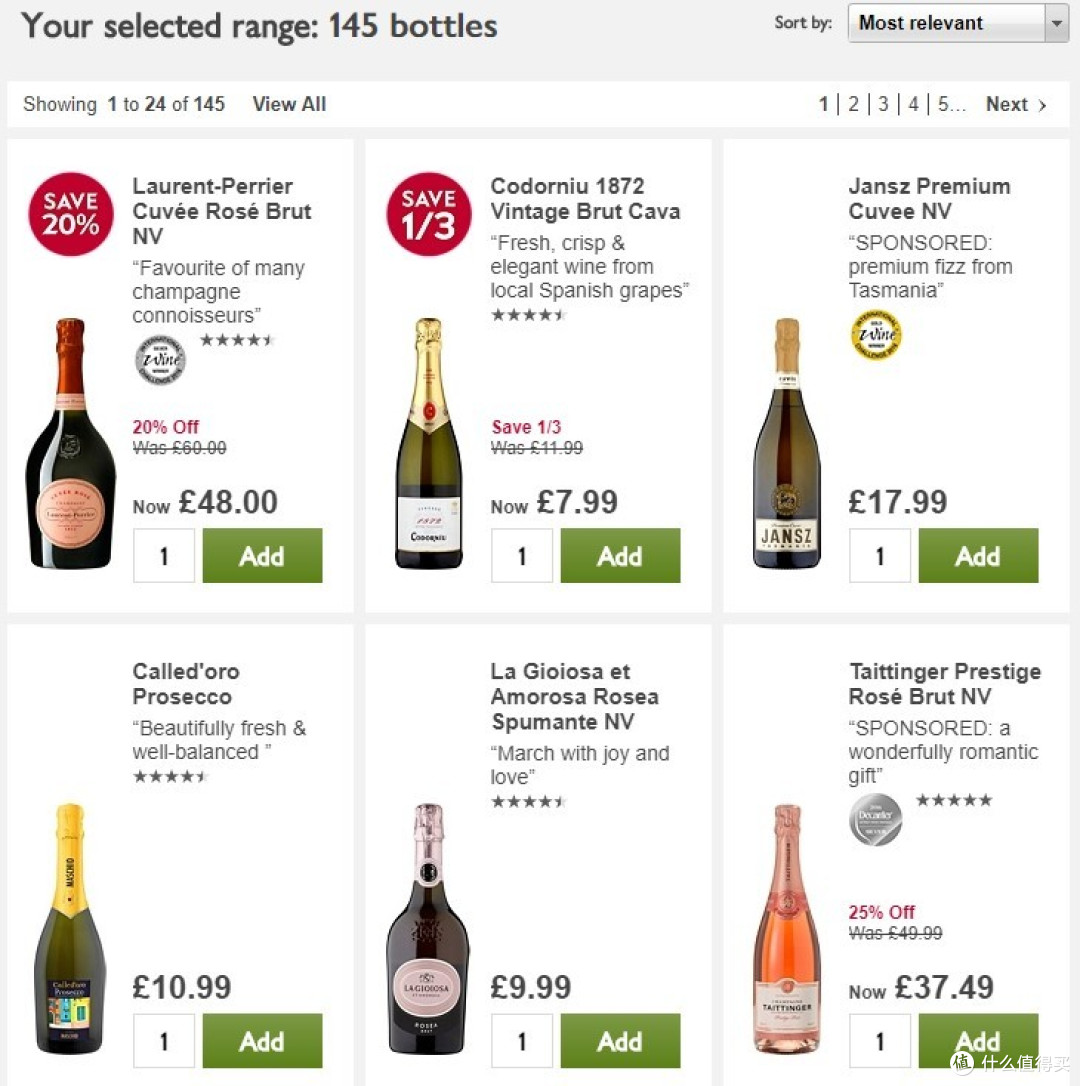The width and height of the screenshot is (1080, 1086).
Task: Click View All link
Action: tap(289, 104)
